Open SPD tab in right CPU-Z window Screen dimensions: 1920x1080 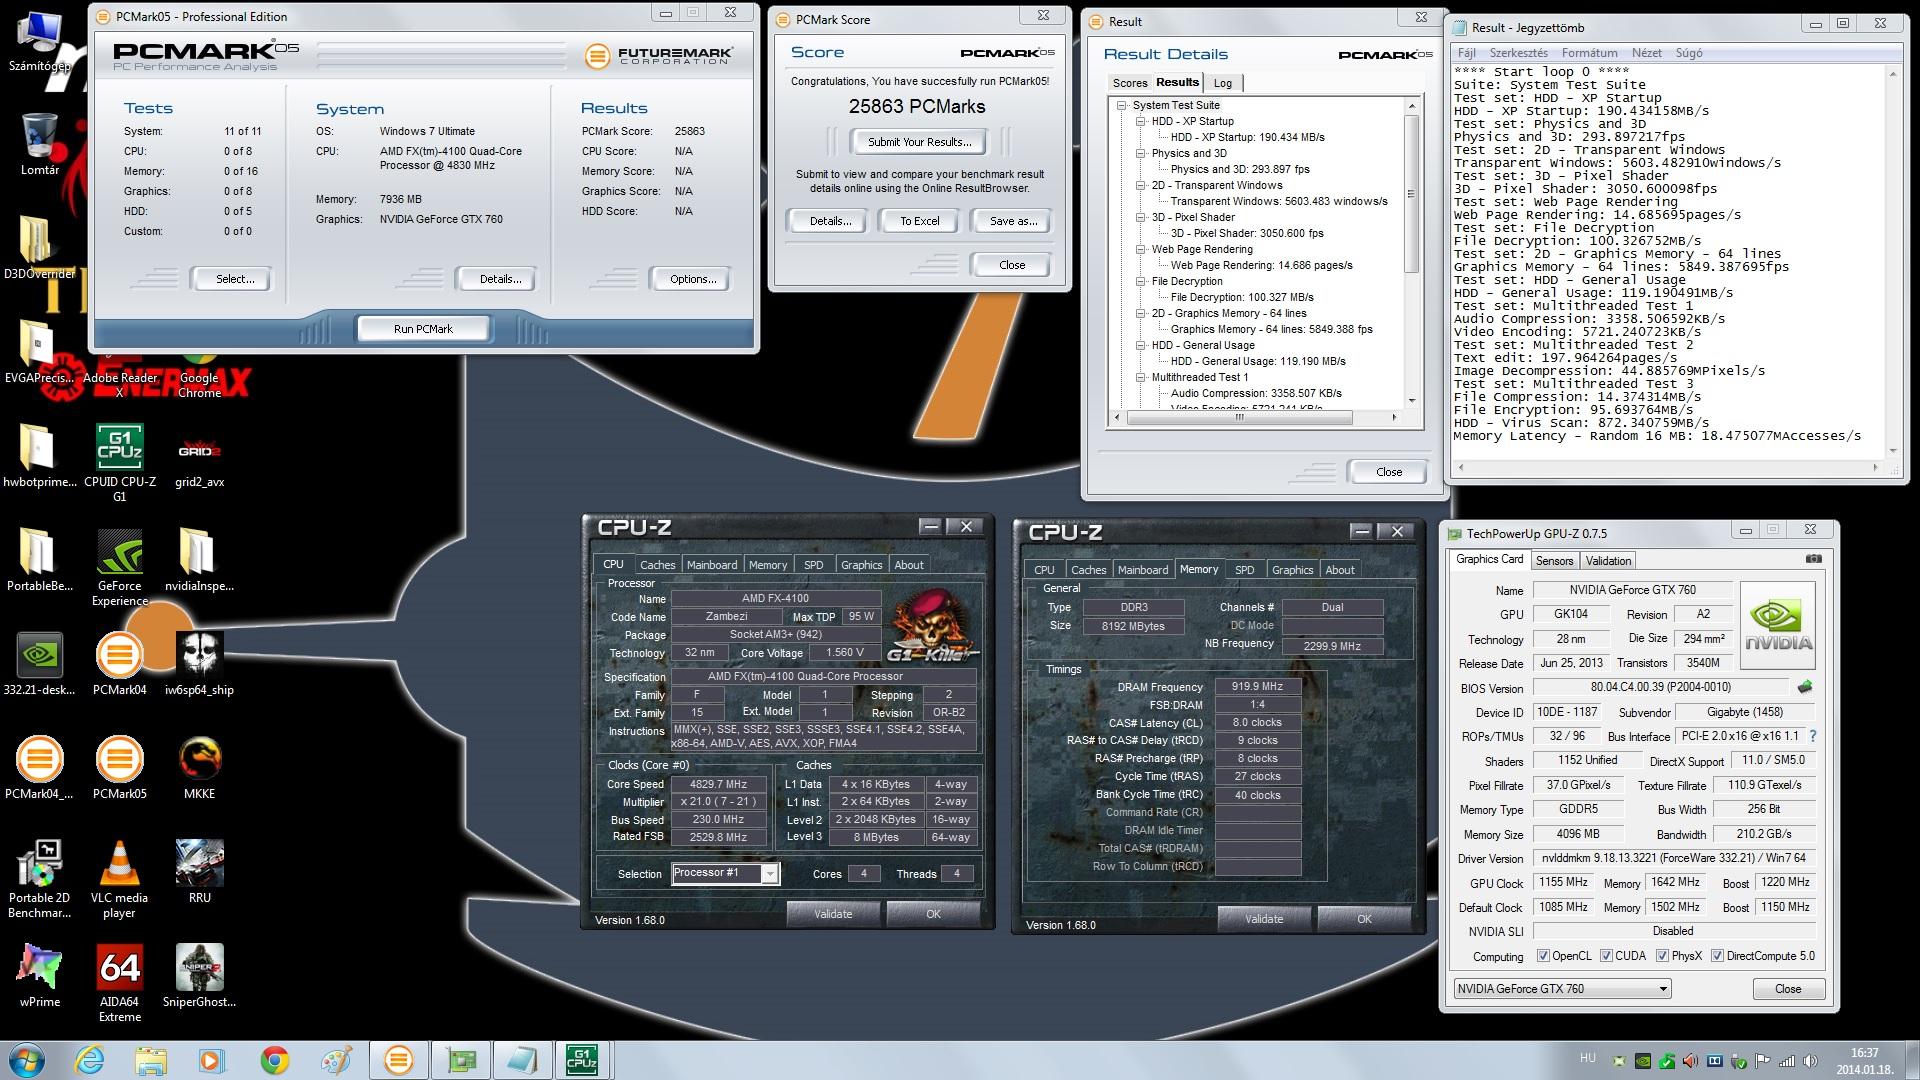tap(1244, 570)
